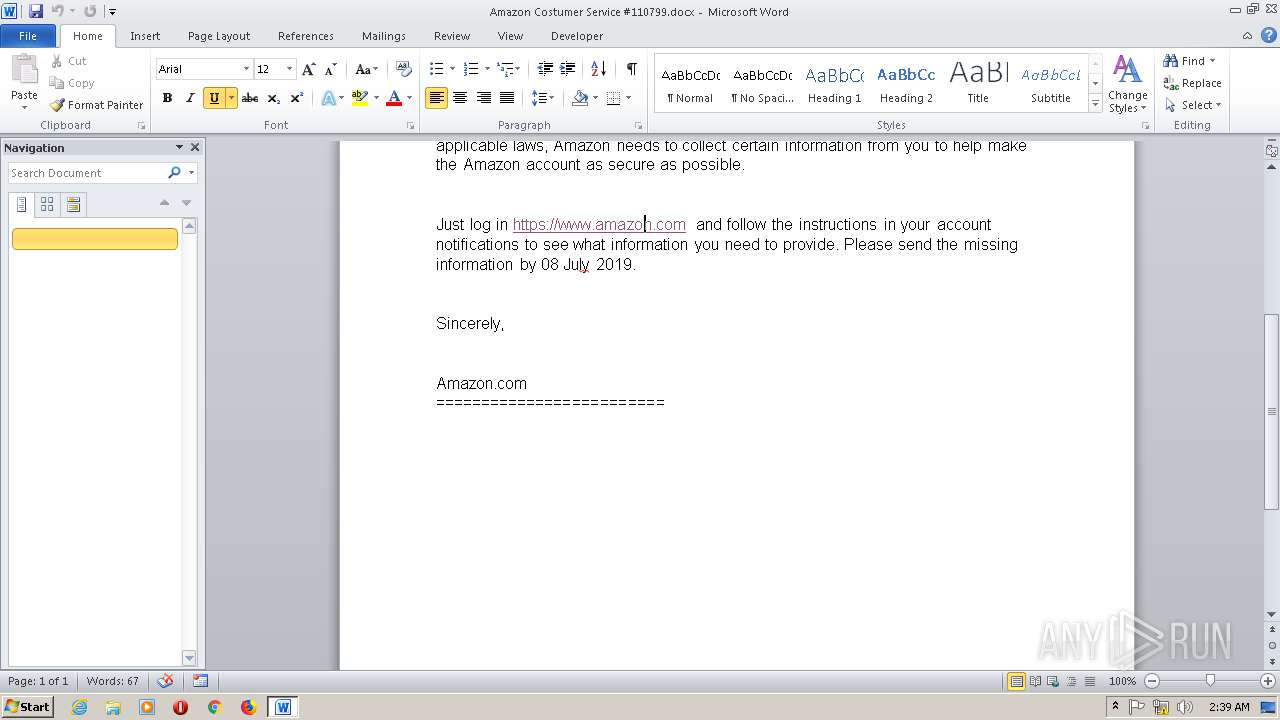Click the Sort icon

[x=598, y=69]
